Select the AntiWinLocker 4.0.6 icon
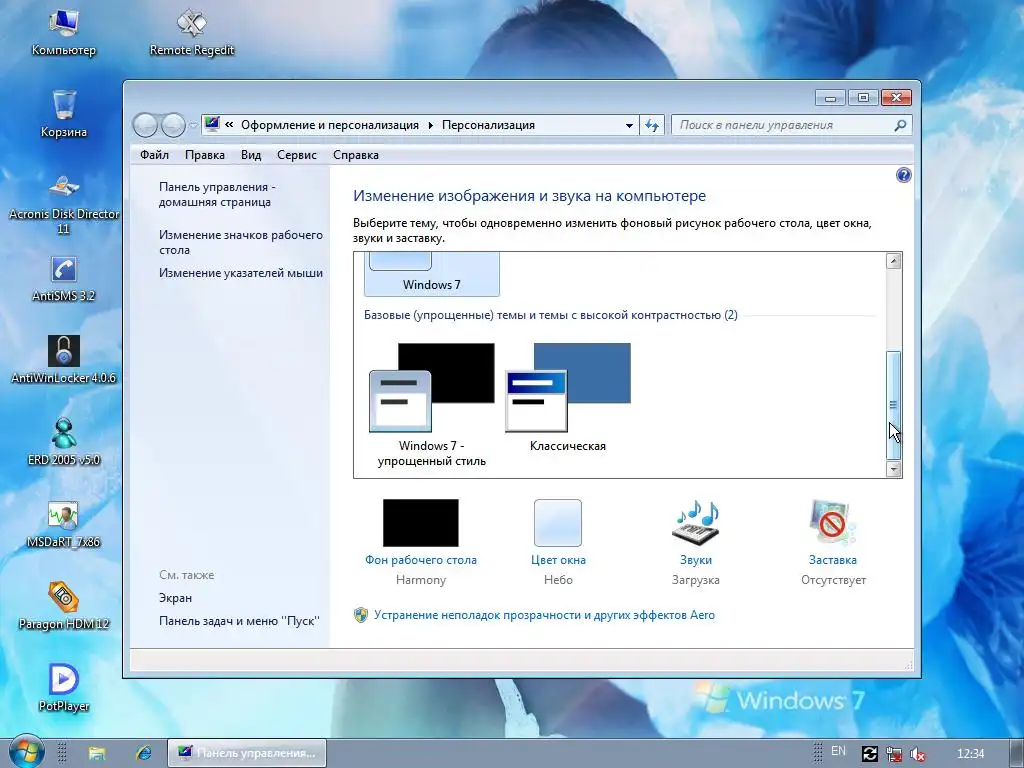This screenshot has width=1024, height=768. pyautogui.click(x=63, y=360)
